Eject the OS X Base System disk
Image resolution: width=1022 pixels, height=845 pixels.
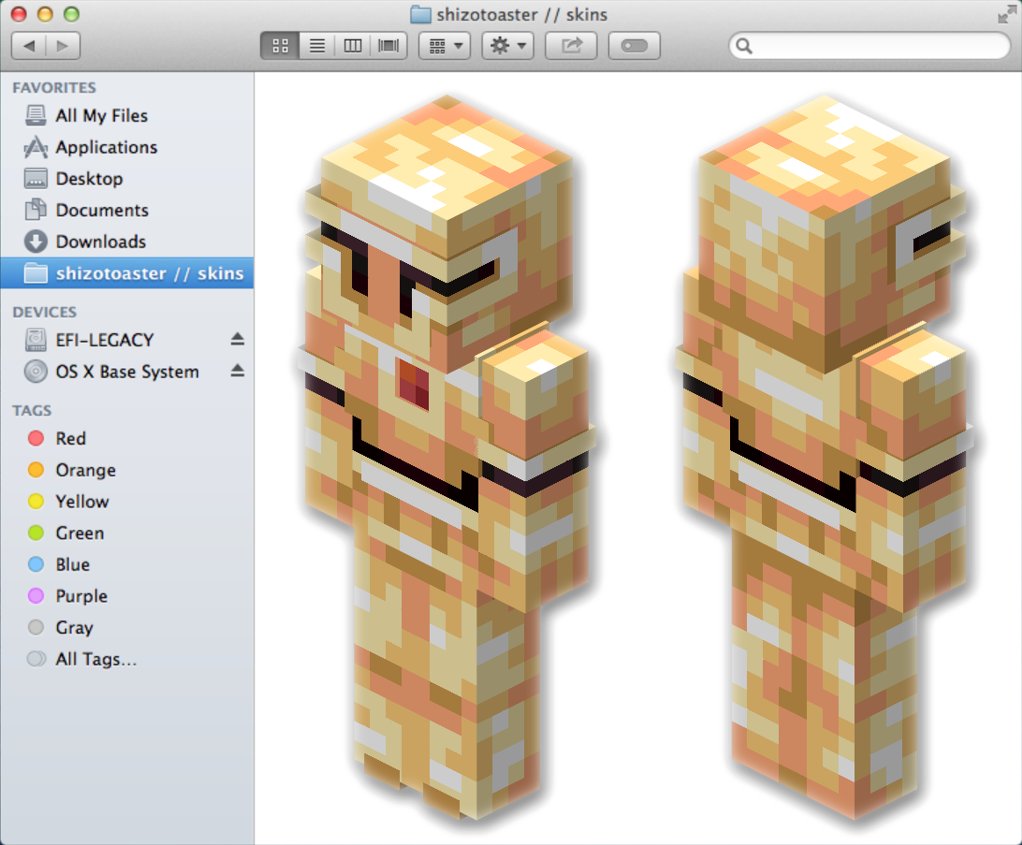pyautogui.click(x=237, y=370)
